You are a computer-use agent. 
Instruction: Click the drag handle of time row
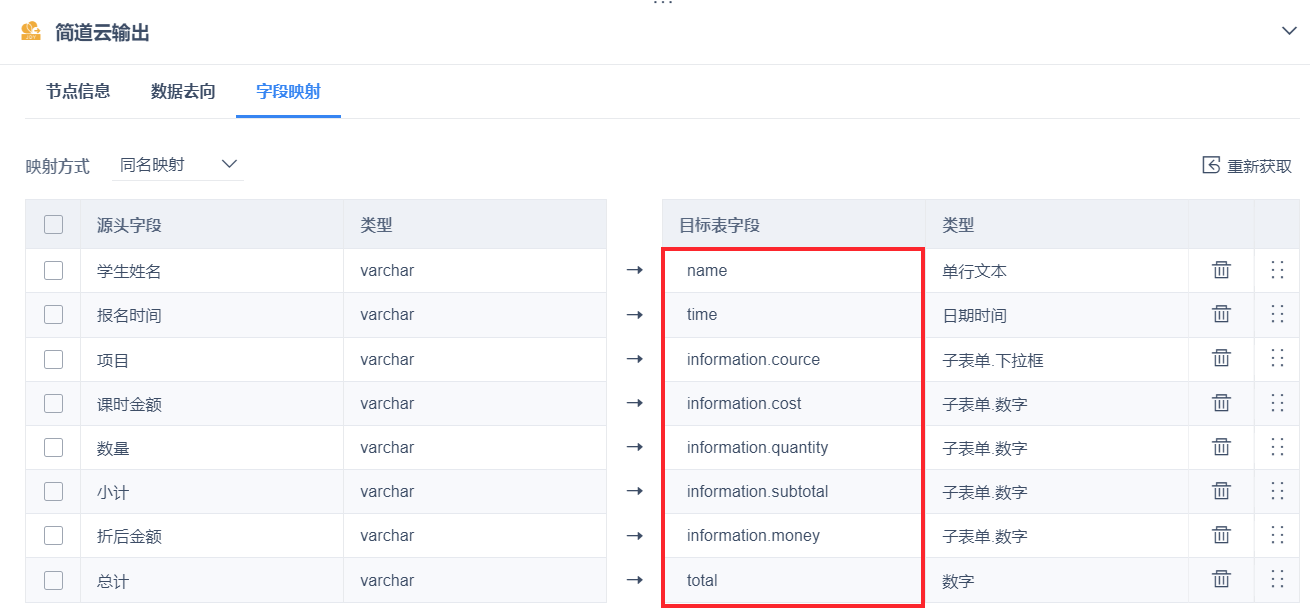tap(1277, 314)
